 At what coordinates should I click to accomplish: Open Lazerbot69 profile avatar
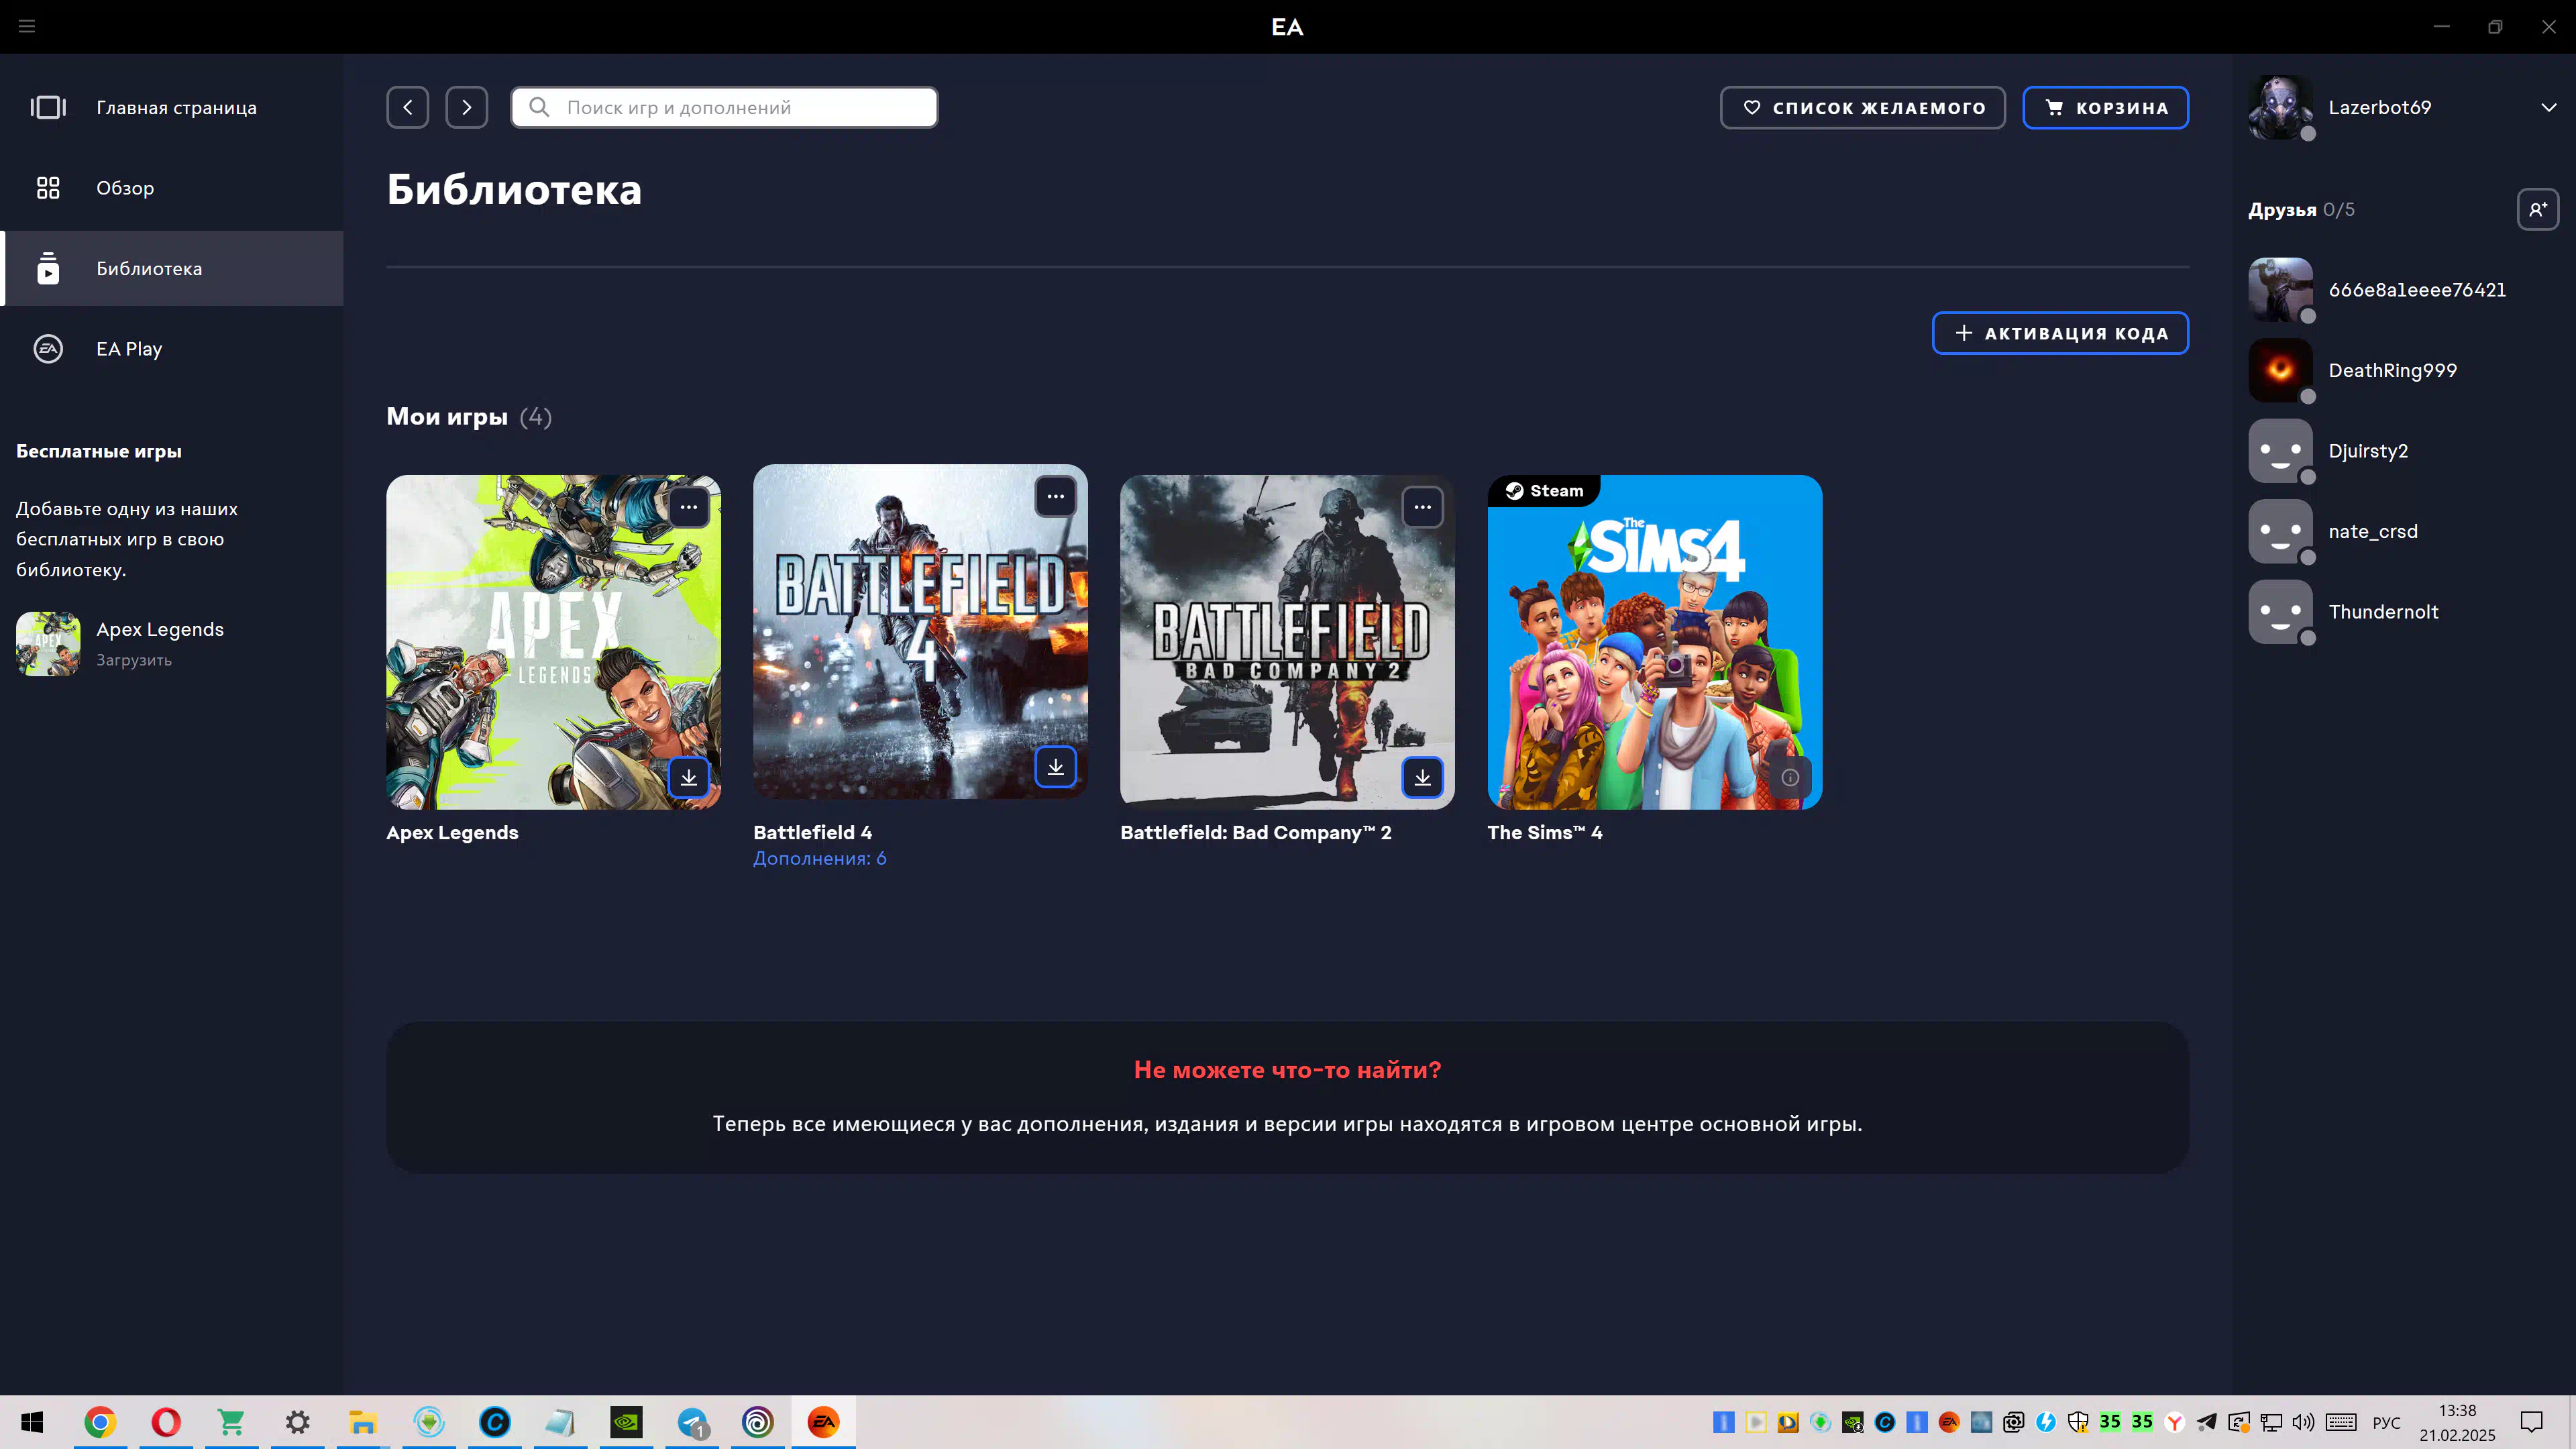tap(2280, 107)
